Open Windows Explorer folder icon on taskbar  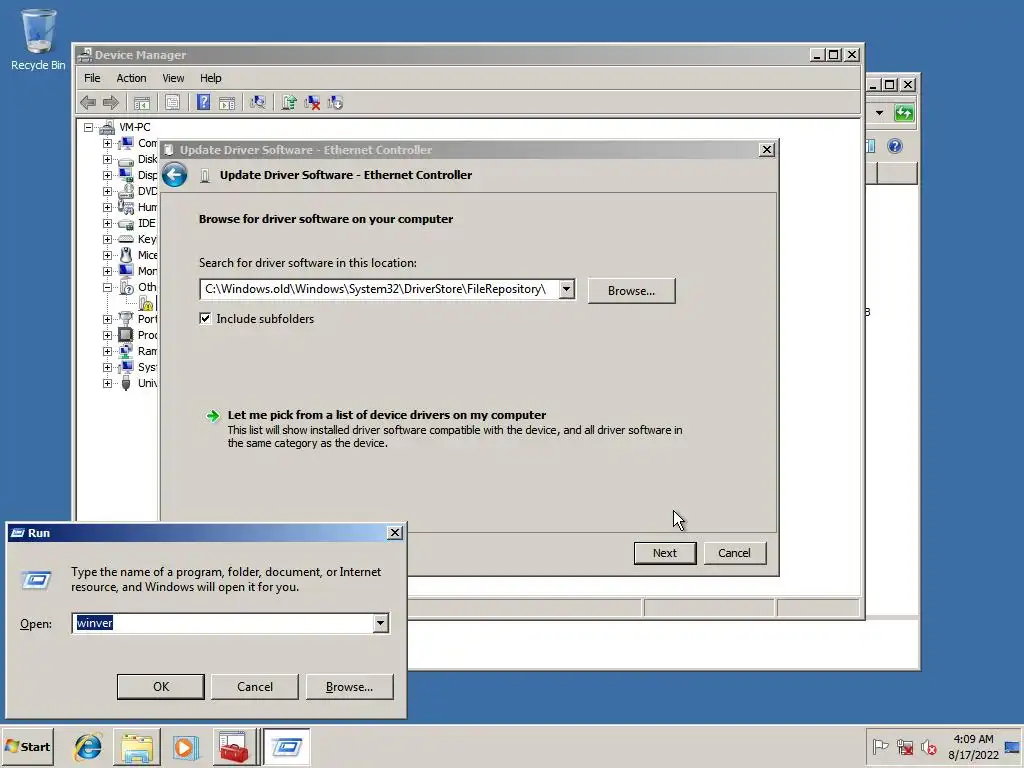click(136, 746)
